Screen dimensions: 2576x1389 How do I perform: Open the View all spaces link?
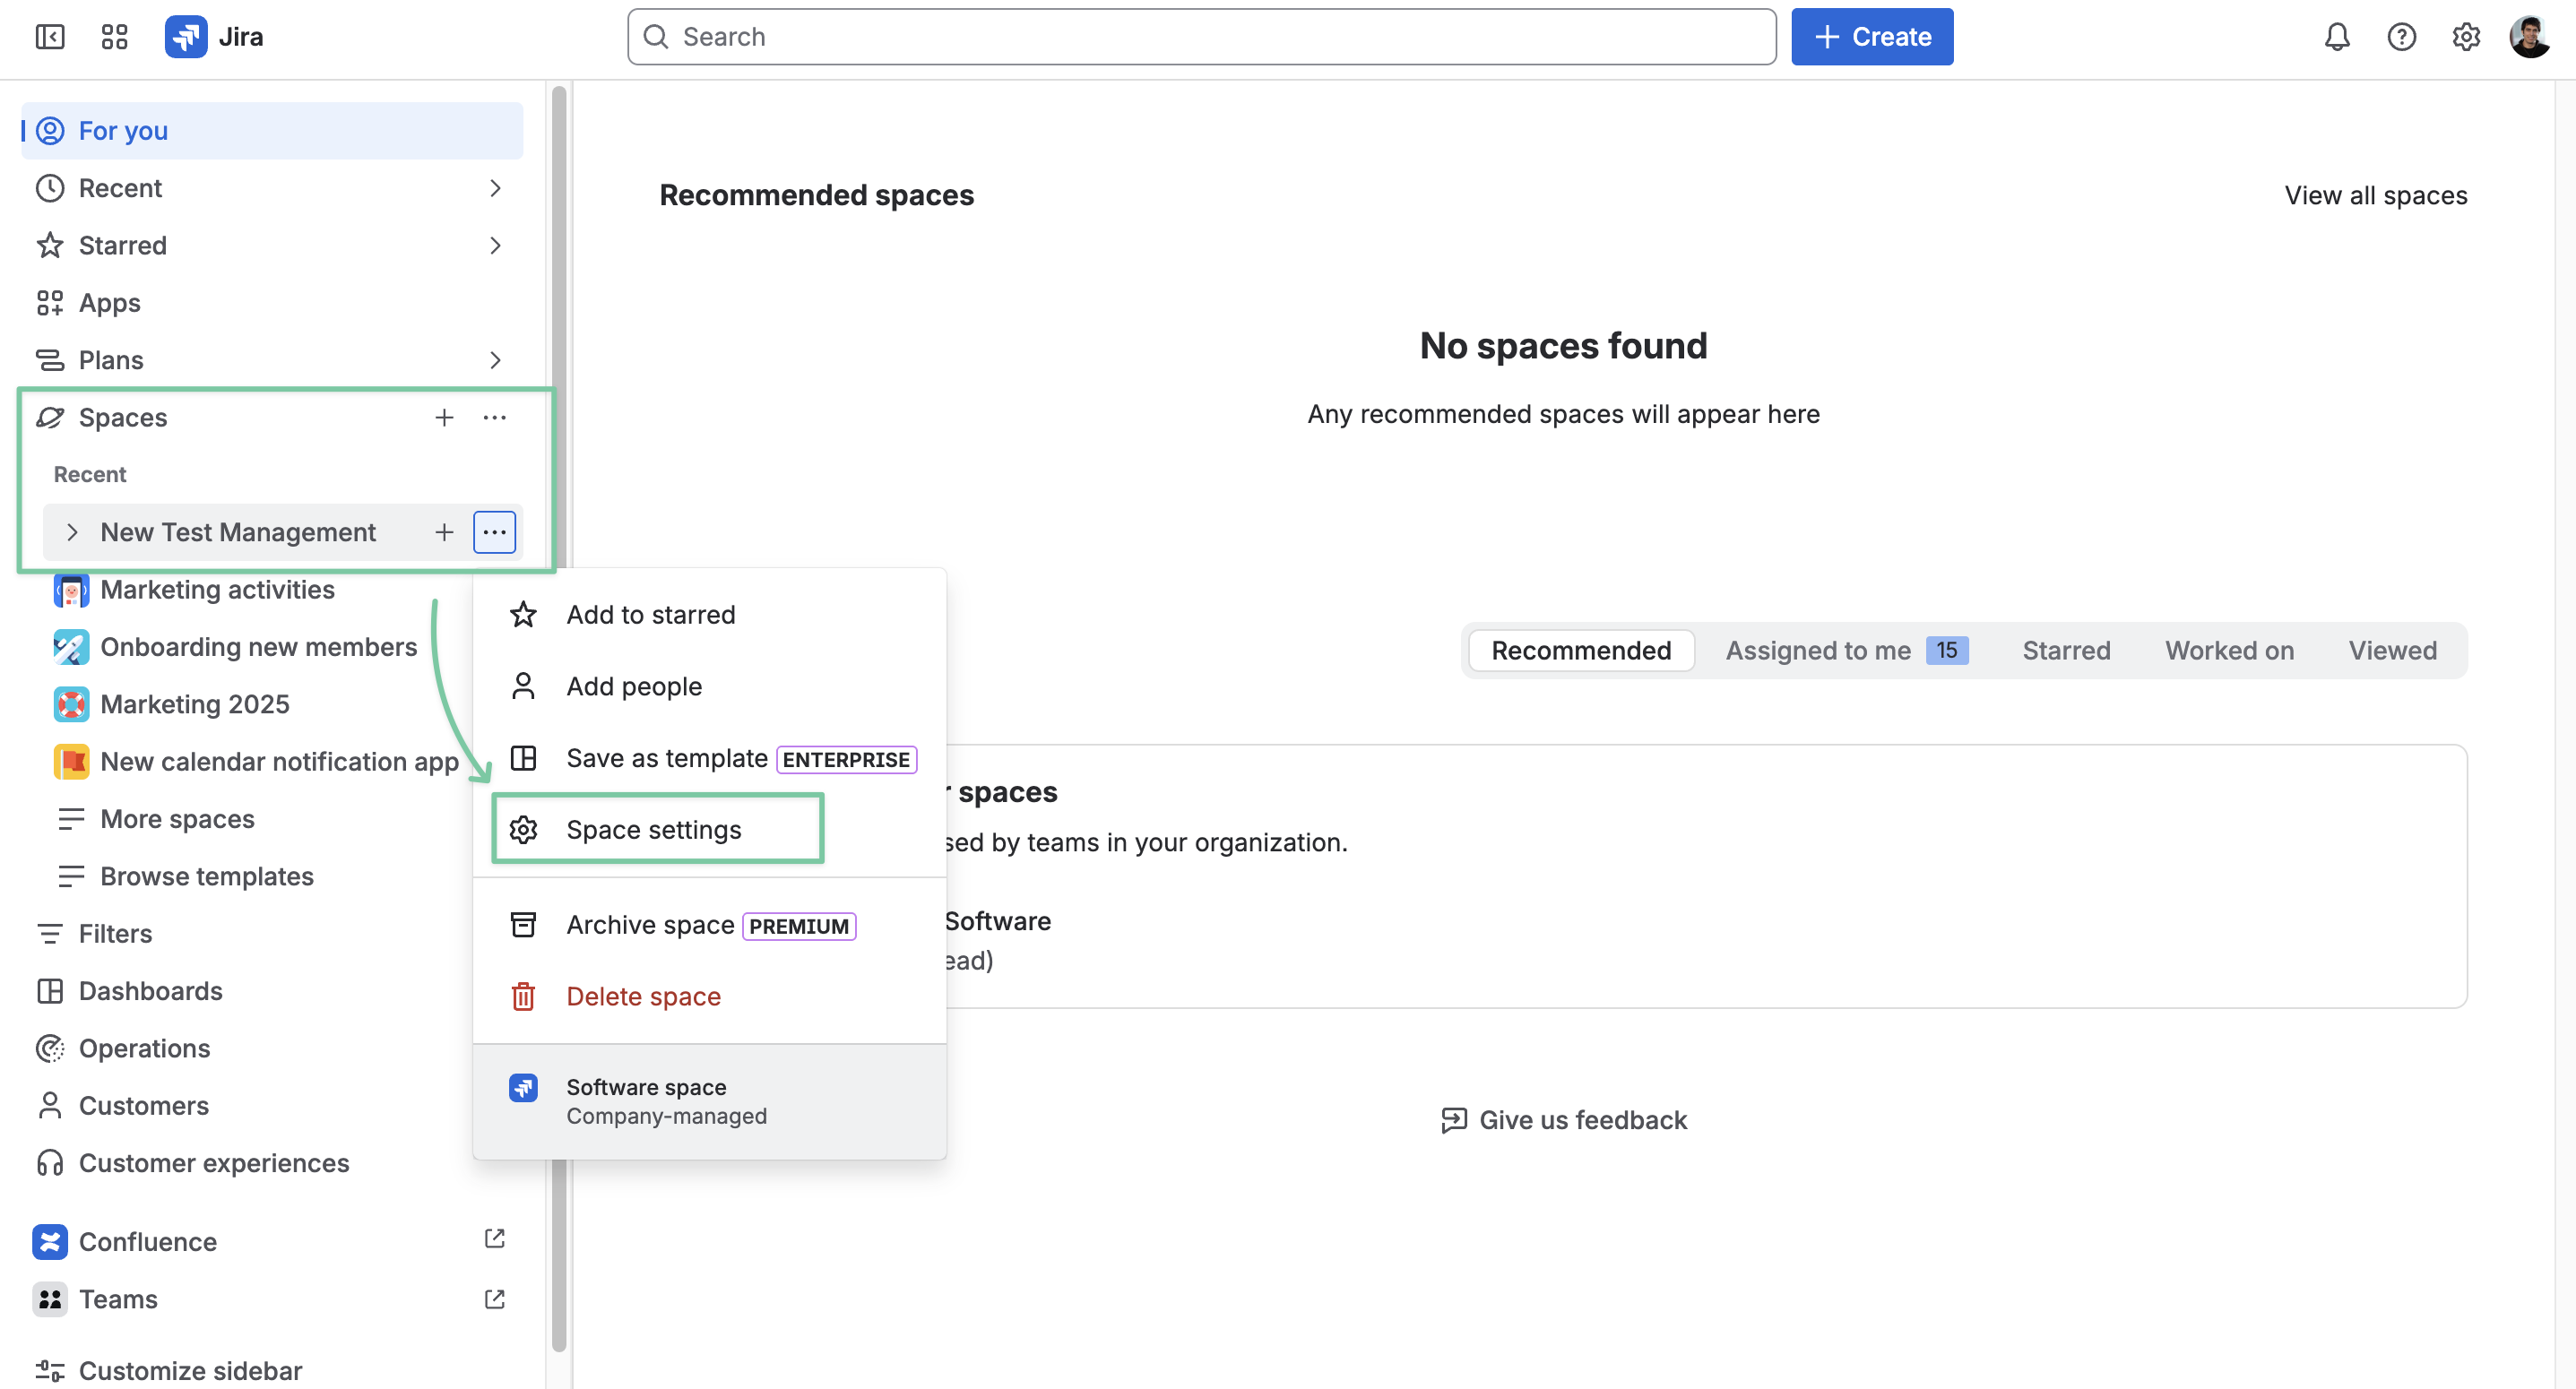point(2375,195)
